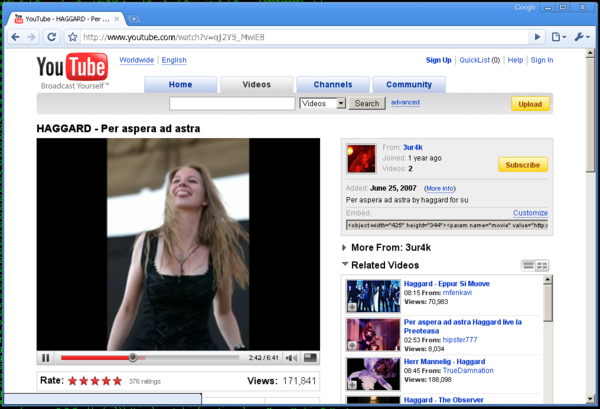
Task: Open the Help link
Action: click(x=515, y=60)
